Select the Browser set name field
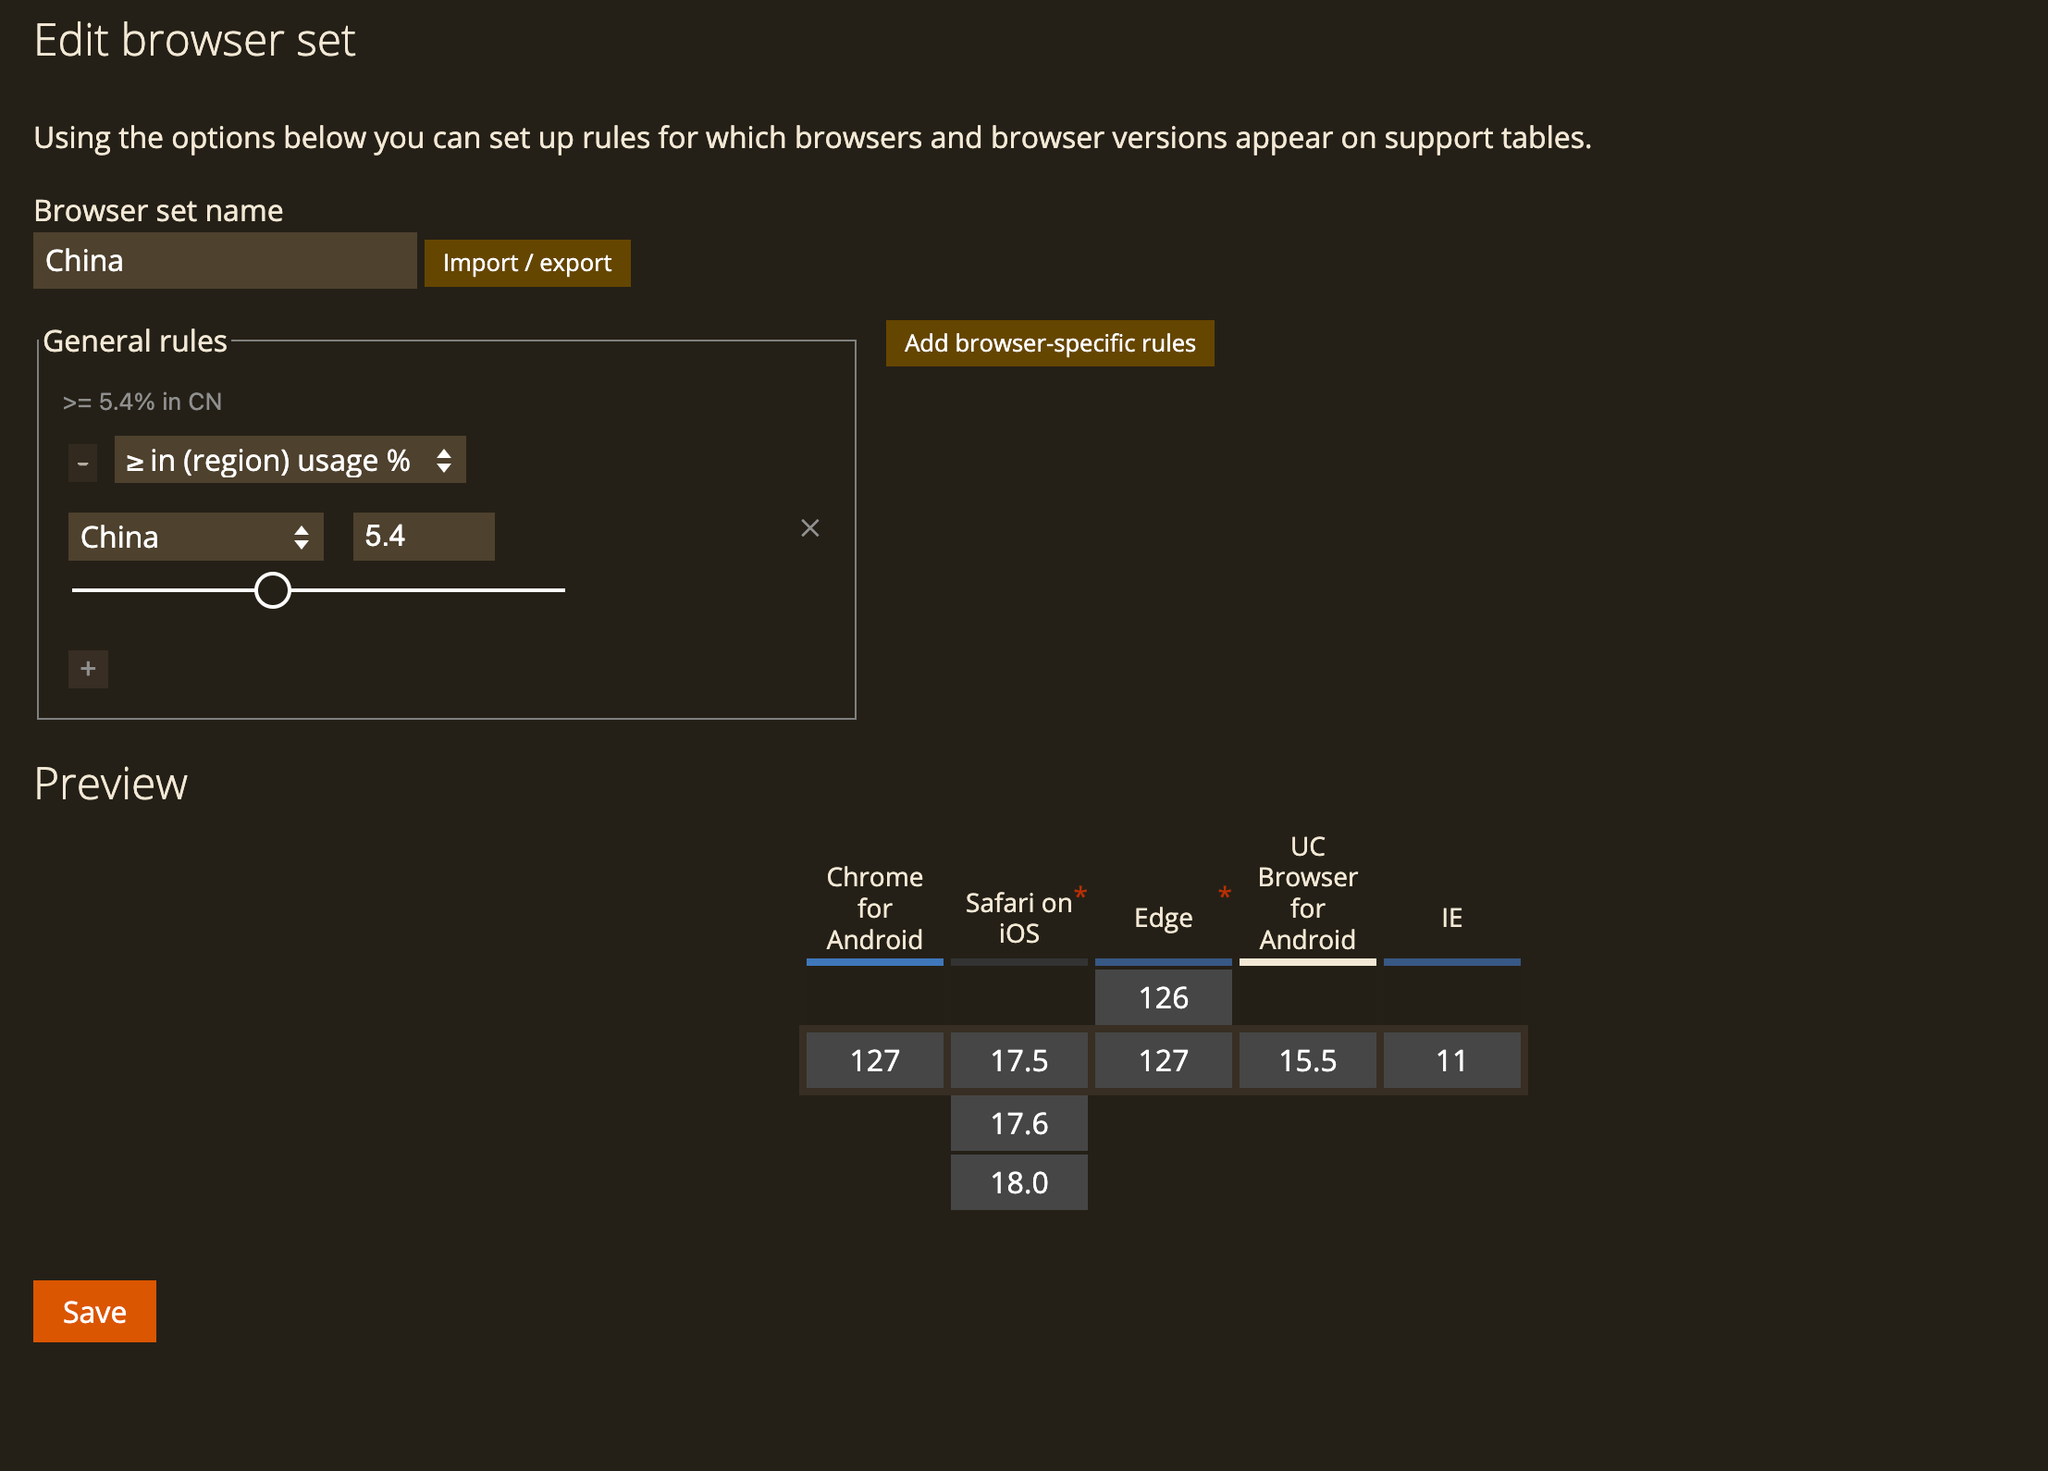This screenshot has height=1471, width=2048. [224, 260]
